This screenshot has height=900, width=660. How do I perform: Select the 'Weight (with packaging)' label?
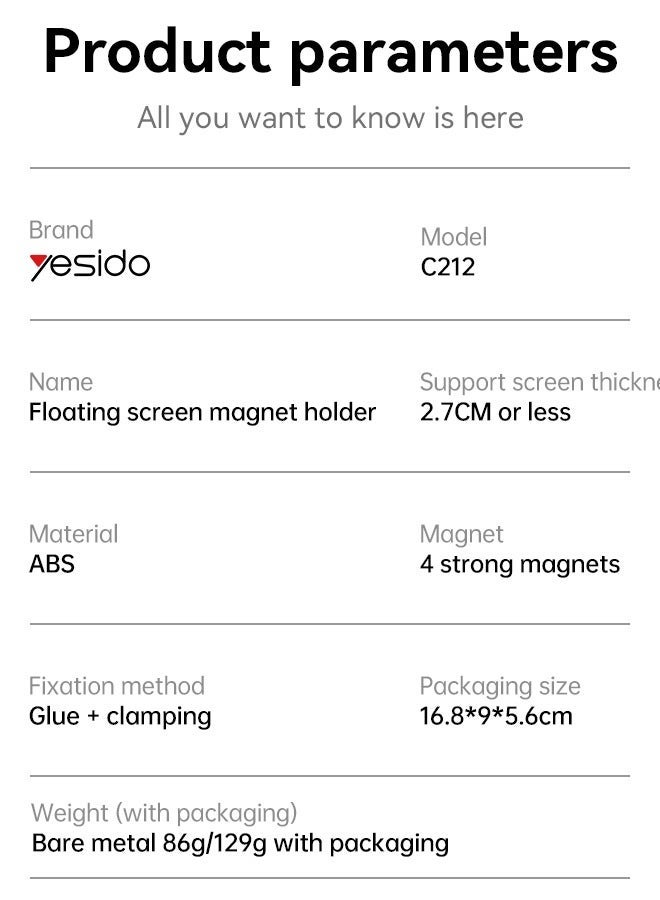pyautogui.click(x=164, y=813)
